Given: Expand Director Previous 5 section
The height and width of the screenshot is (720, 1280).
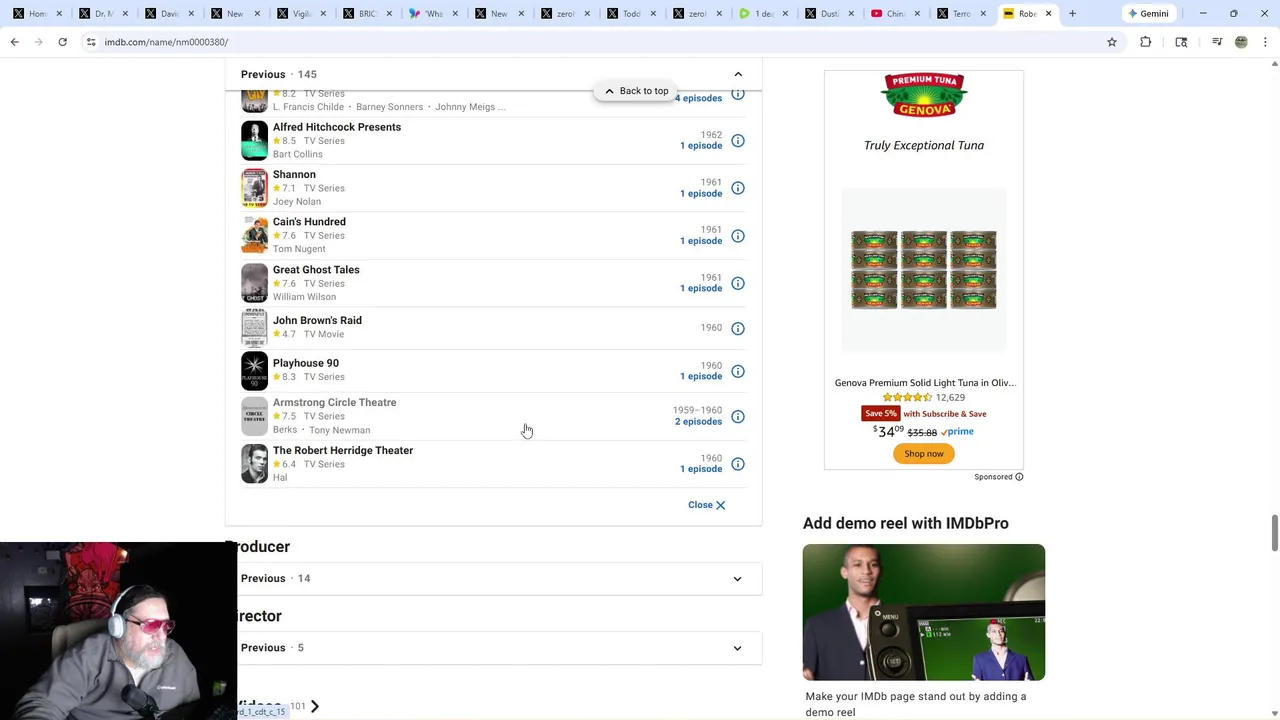Looking at the screenshot, I should point(737,648).
